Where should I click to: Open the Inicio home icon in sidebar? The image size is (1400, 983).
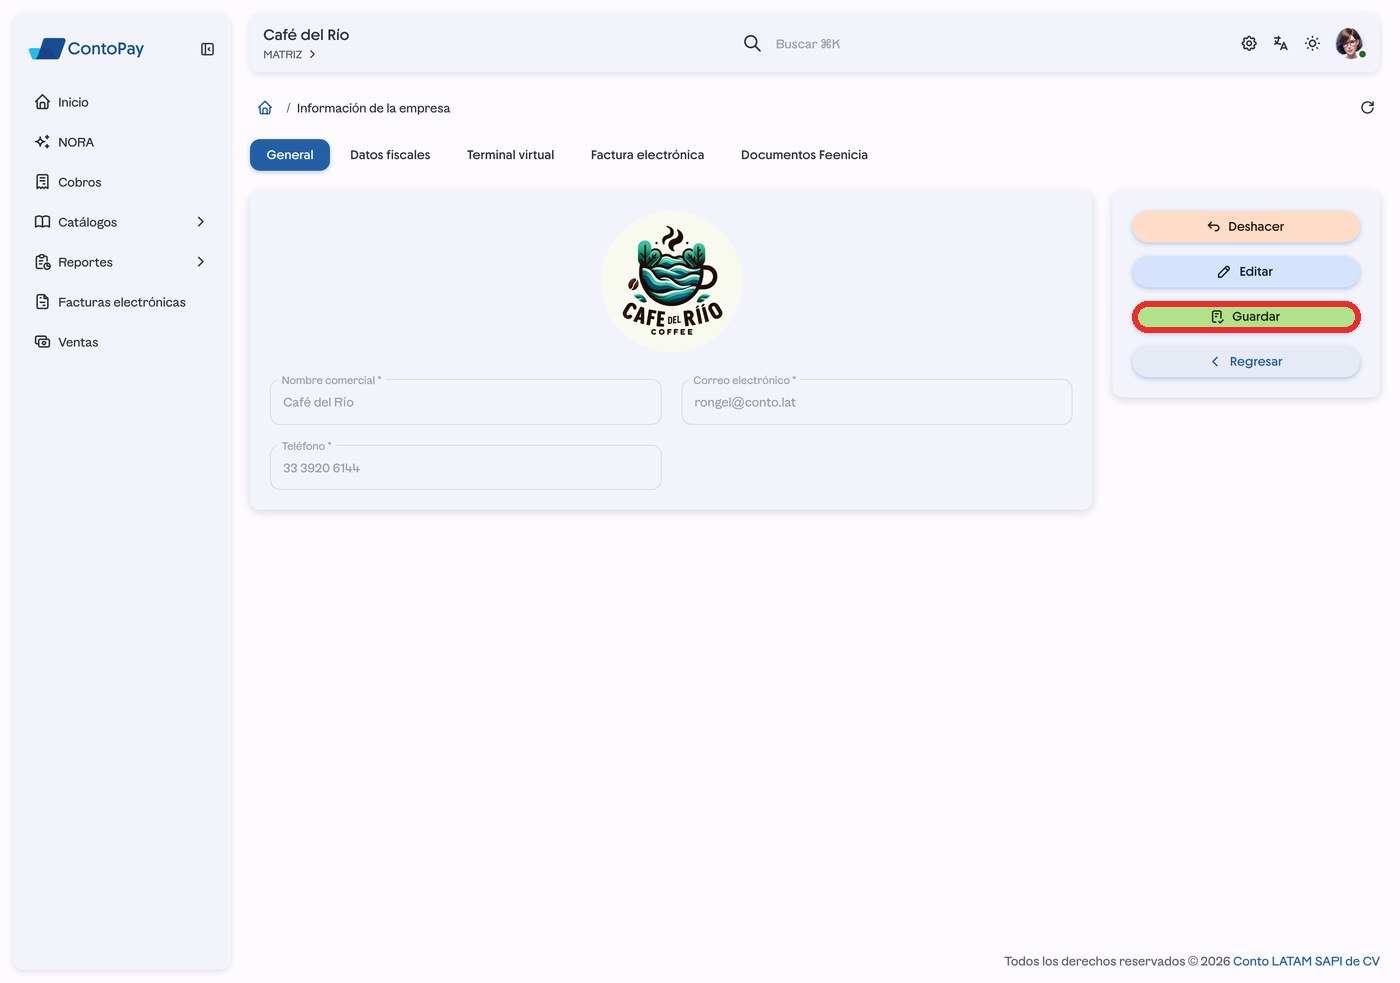point(42,102)
